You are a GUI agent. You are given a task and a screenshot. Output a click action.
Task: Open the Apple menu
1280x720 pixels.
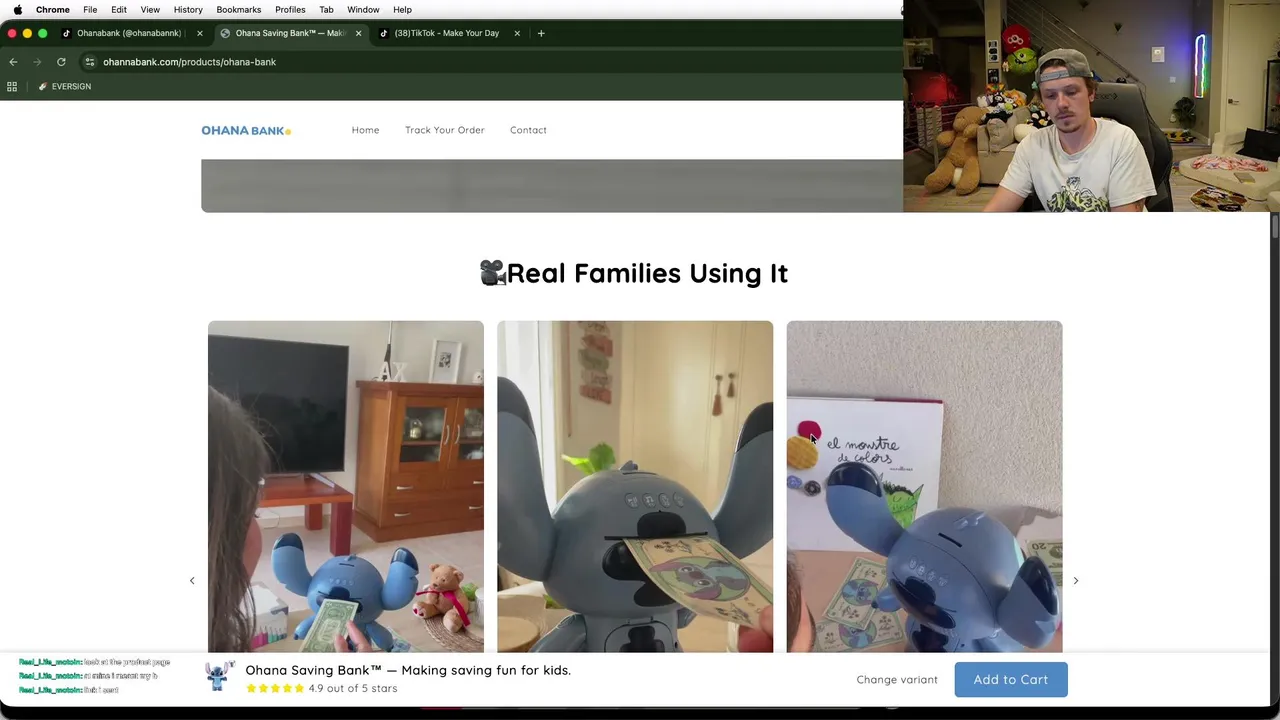(x=17, y=10)
